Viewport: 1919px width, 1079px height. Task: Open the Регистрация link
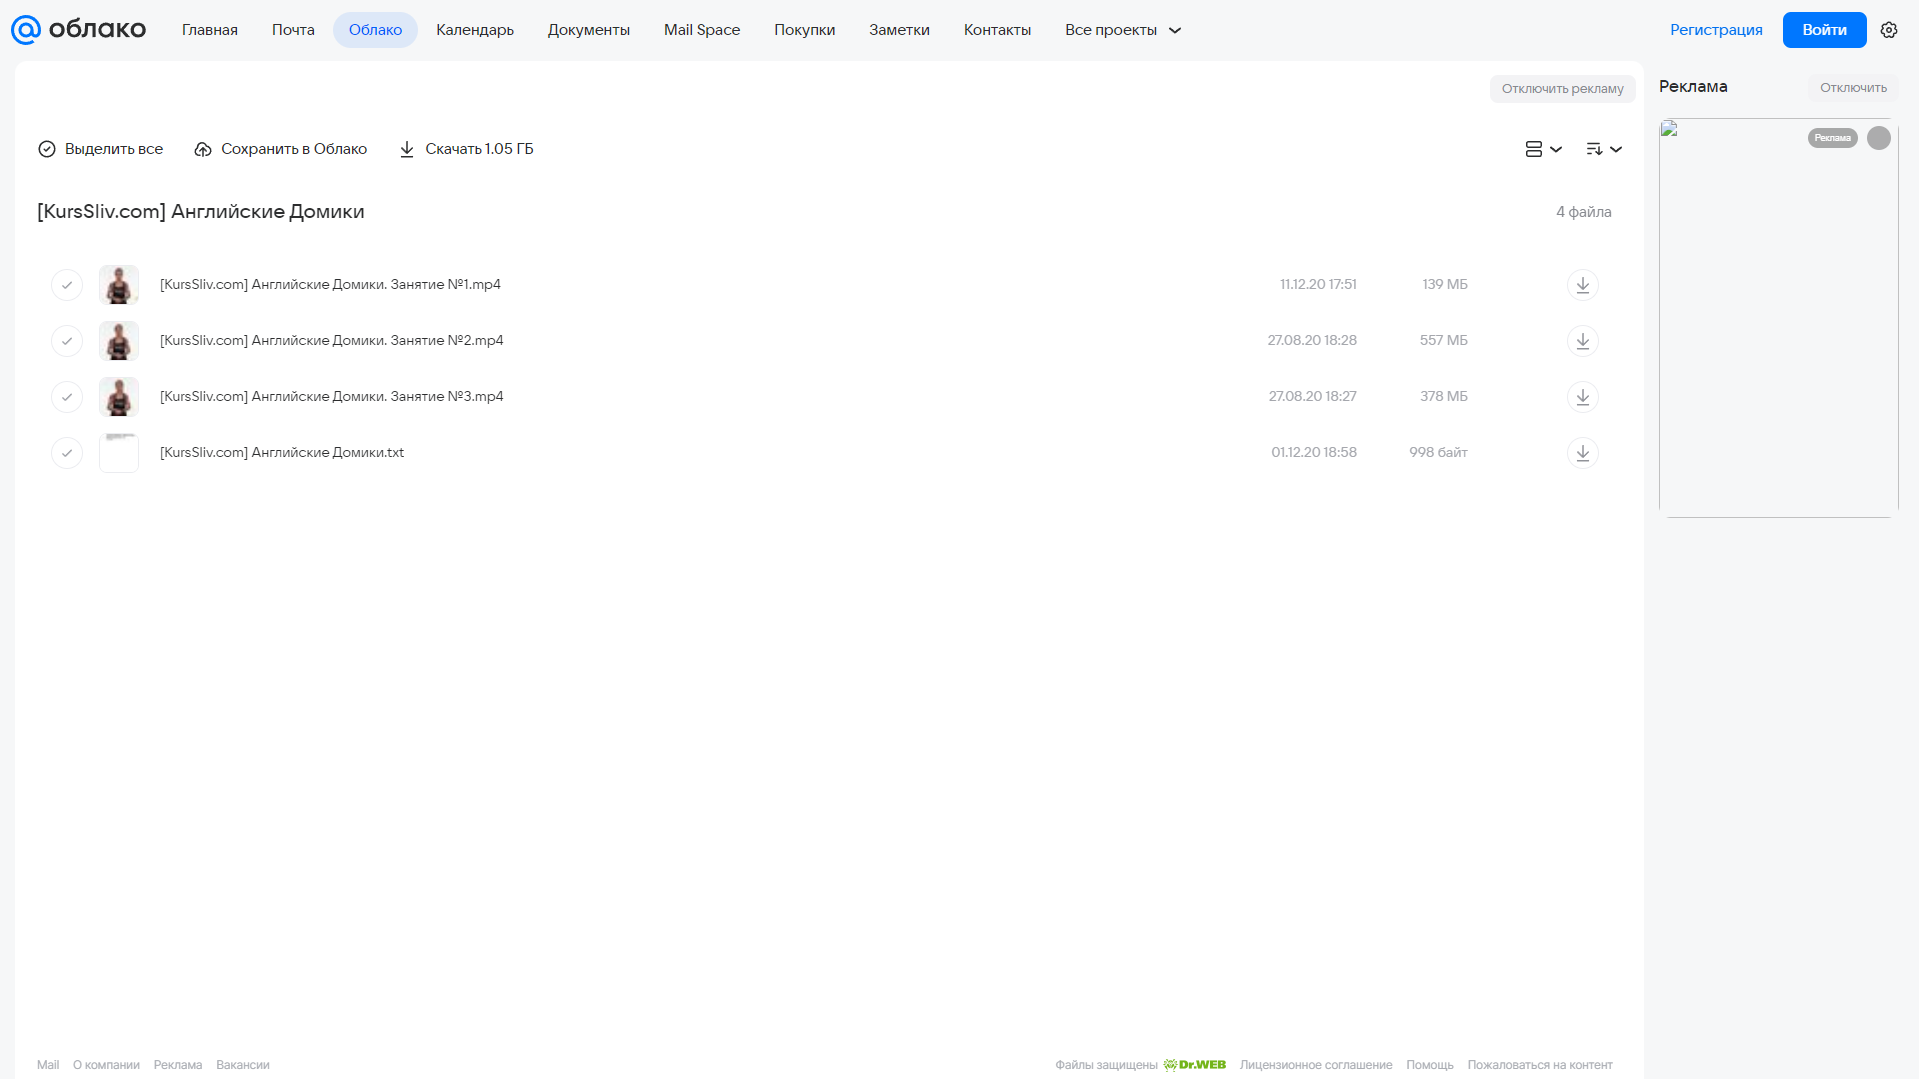[x=1716, y=30]
